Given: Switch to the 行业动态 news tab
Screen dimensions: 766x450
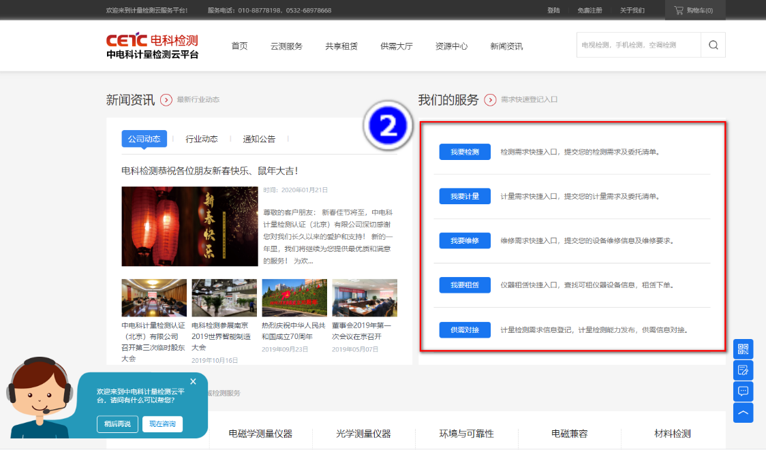Looking at the screenshot, I should 201,139.
